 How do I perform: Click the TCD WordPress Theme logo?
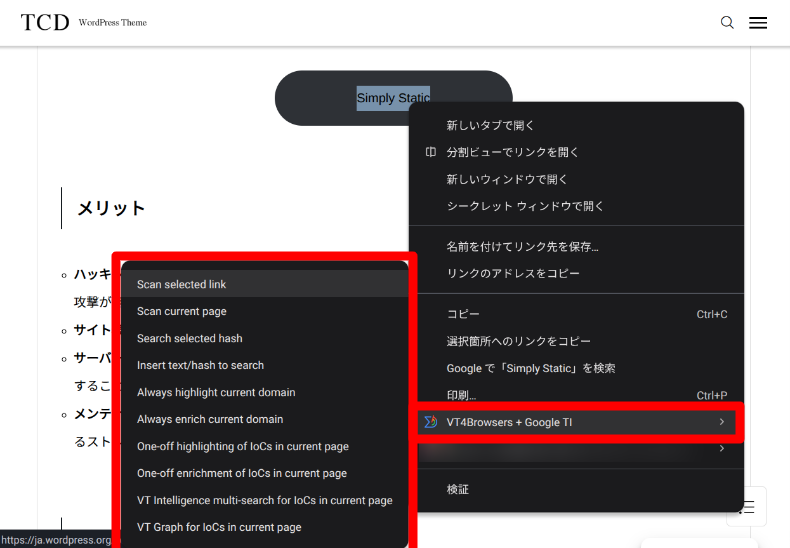[x=84, y=23]
